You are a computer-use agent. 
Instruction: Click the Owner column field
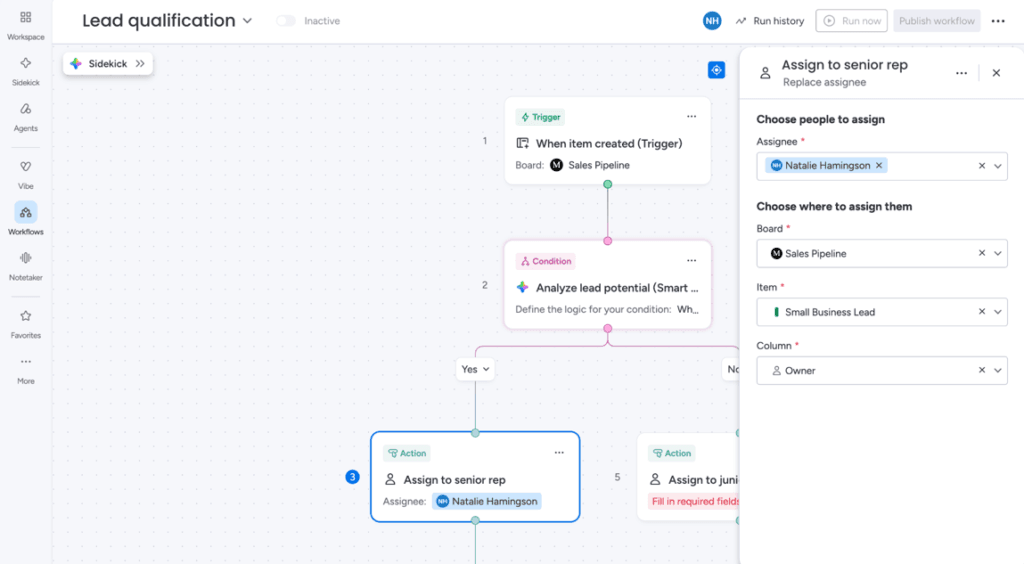882,370
